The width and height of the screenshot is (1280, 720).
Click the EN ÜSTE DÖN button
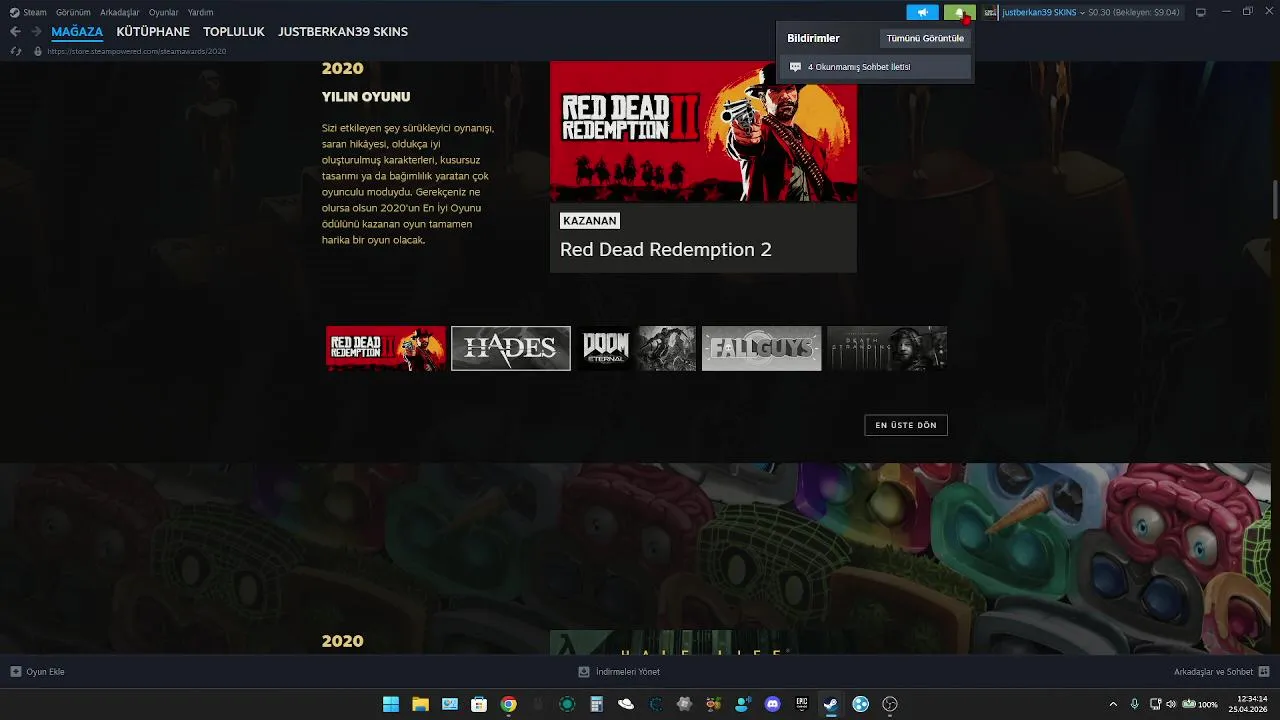tap(906, 425)
